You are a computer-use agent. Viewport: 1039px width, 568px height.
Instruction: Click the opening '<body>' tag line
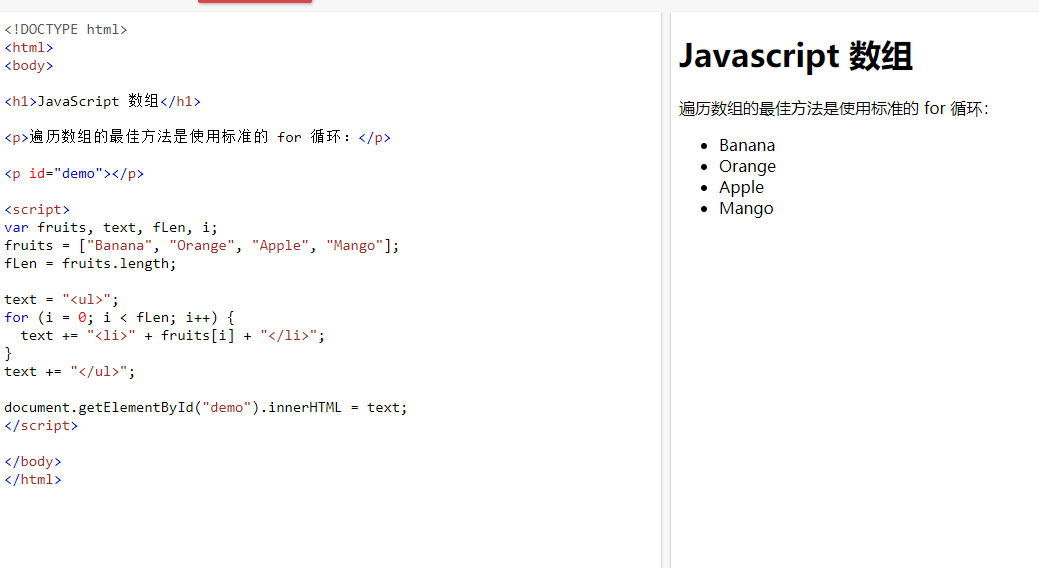(x=28, y=65)
